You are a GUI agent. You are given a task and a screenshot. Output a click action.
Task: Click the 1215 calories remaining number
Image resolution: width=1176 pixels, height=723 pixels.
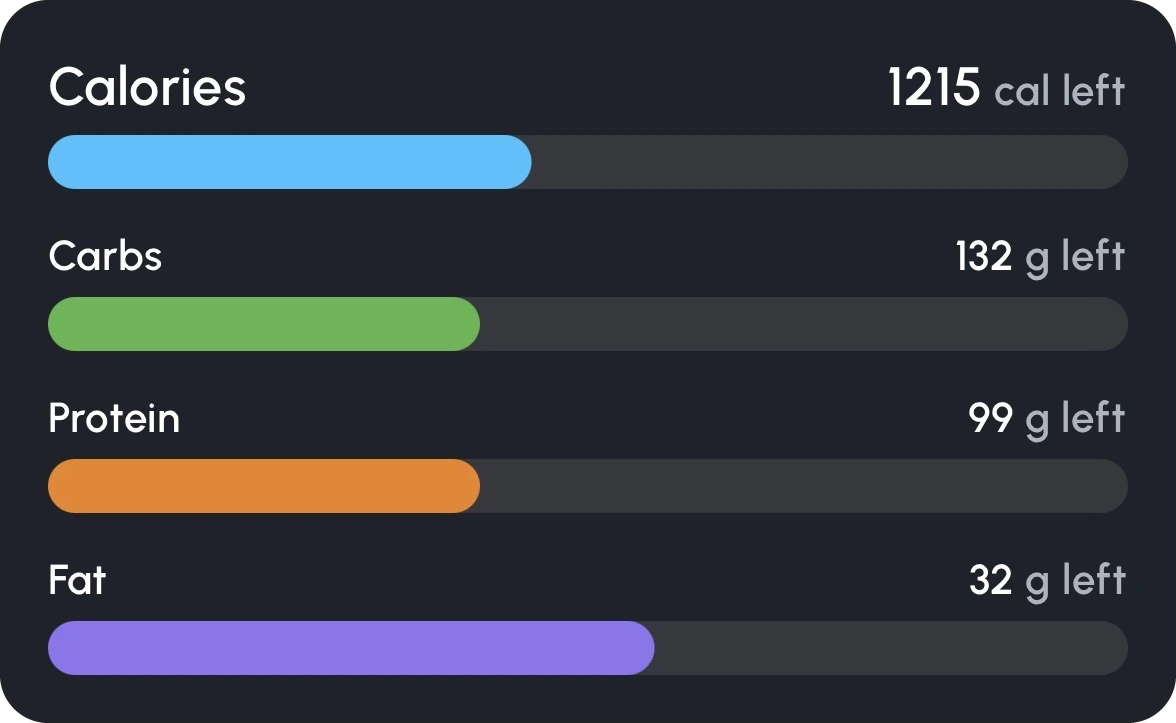click(x=934, y=87)
